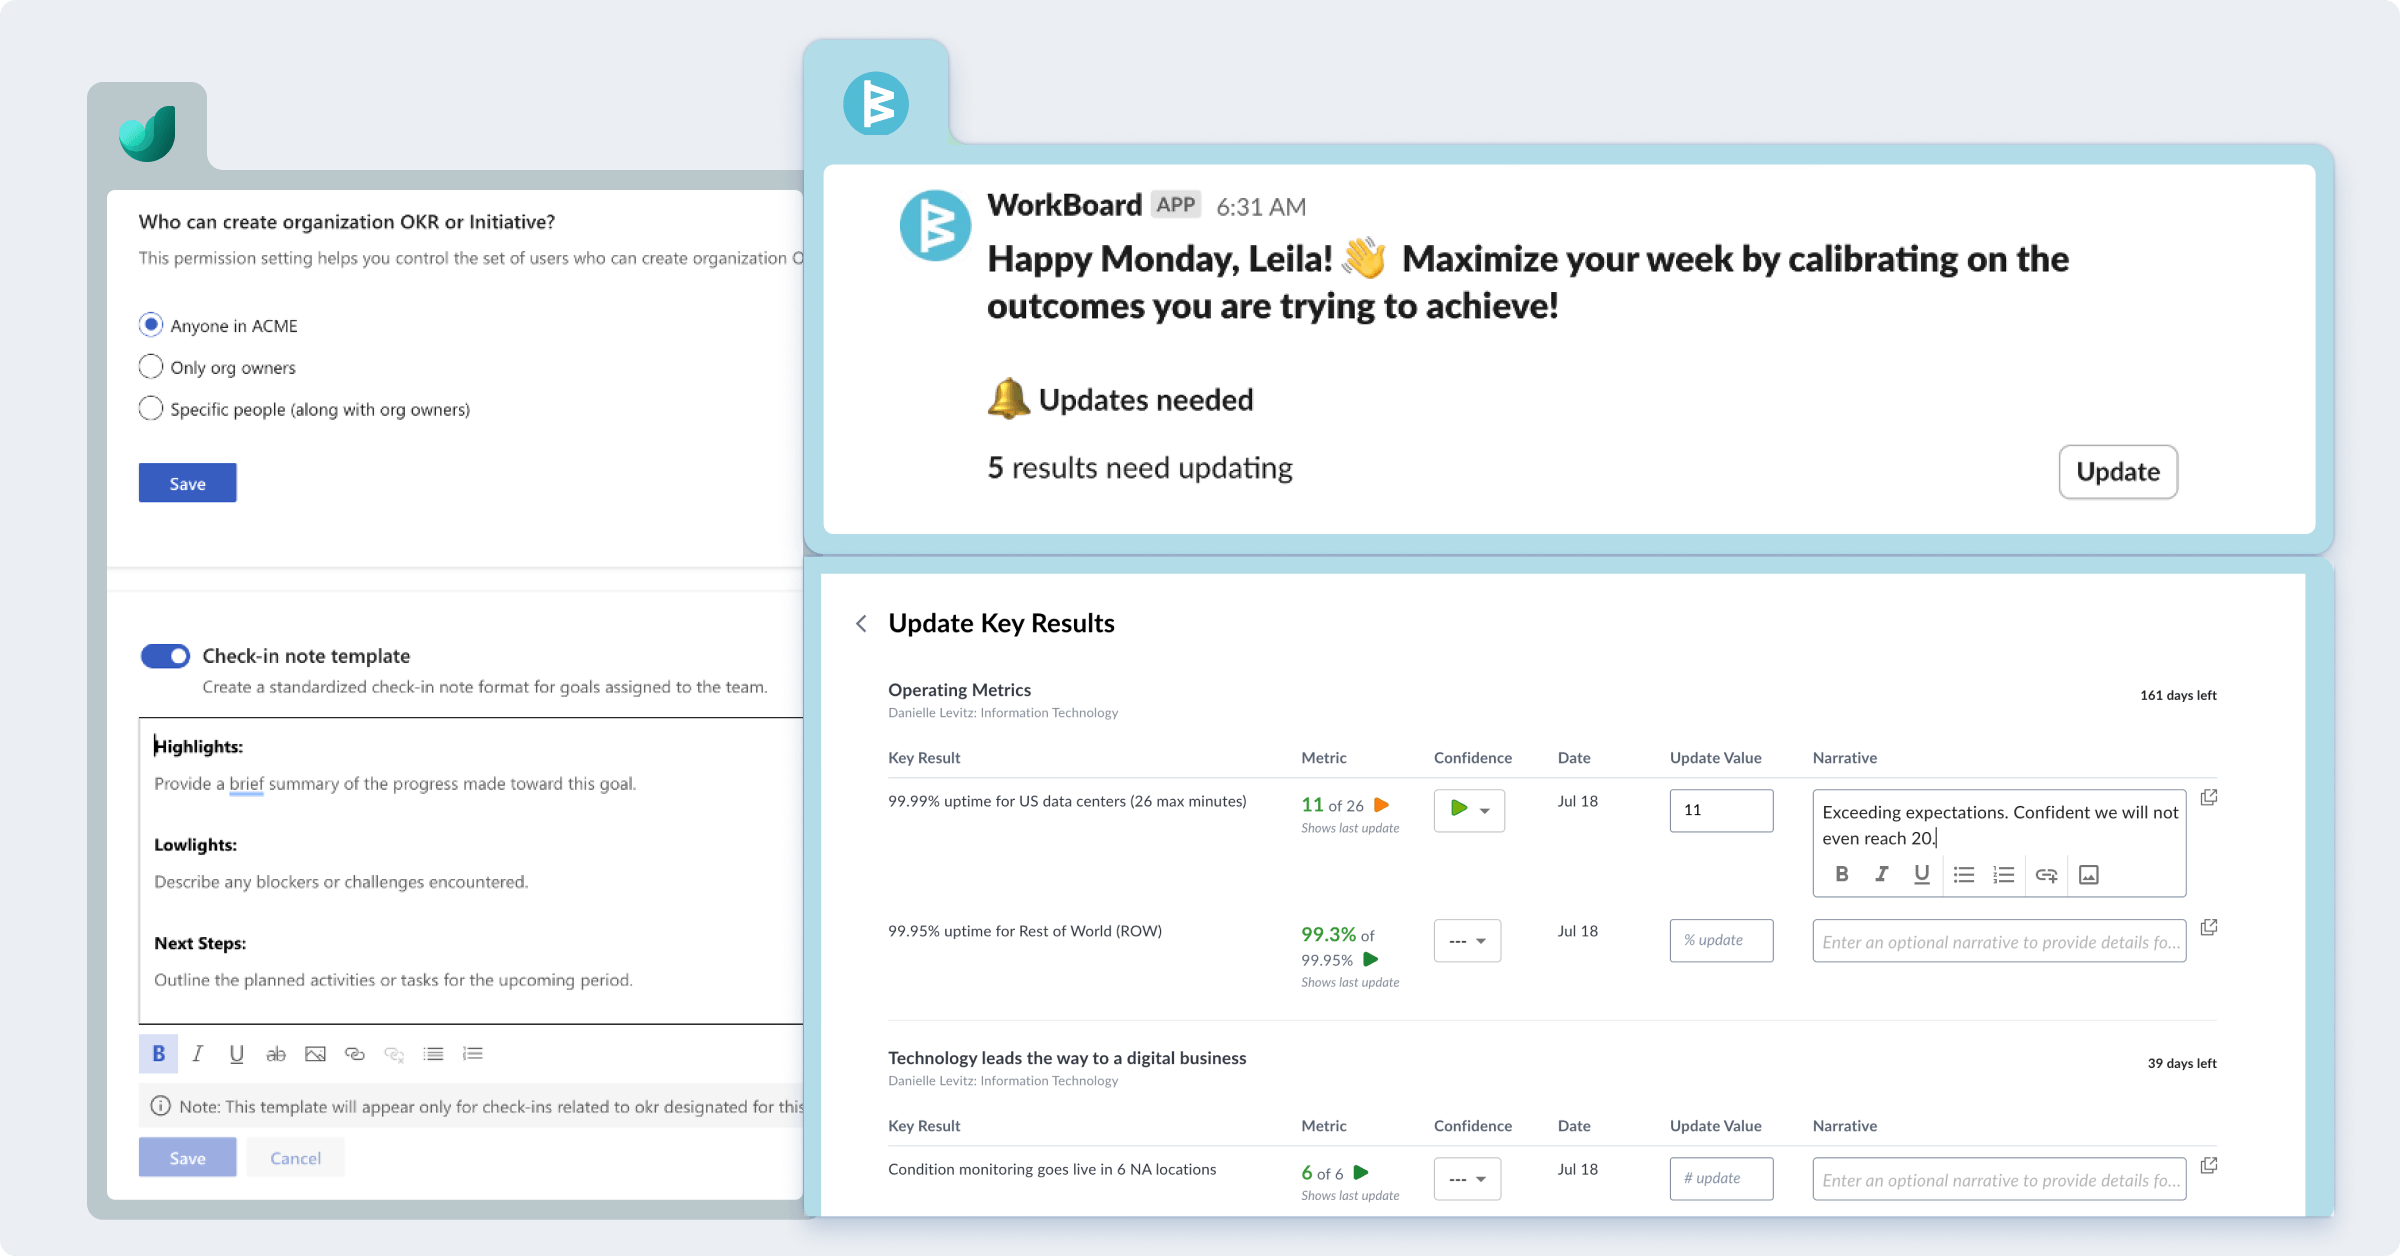Save the organization OKR permission setting
The width and height of the screenshot is (2400, 1256).
click(x=188, y=483)
